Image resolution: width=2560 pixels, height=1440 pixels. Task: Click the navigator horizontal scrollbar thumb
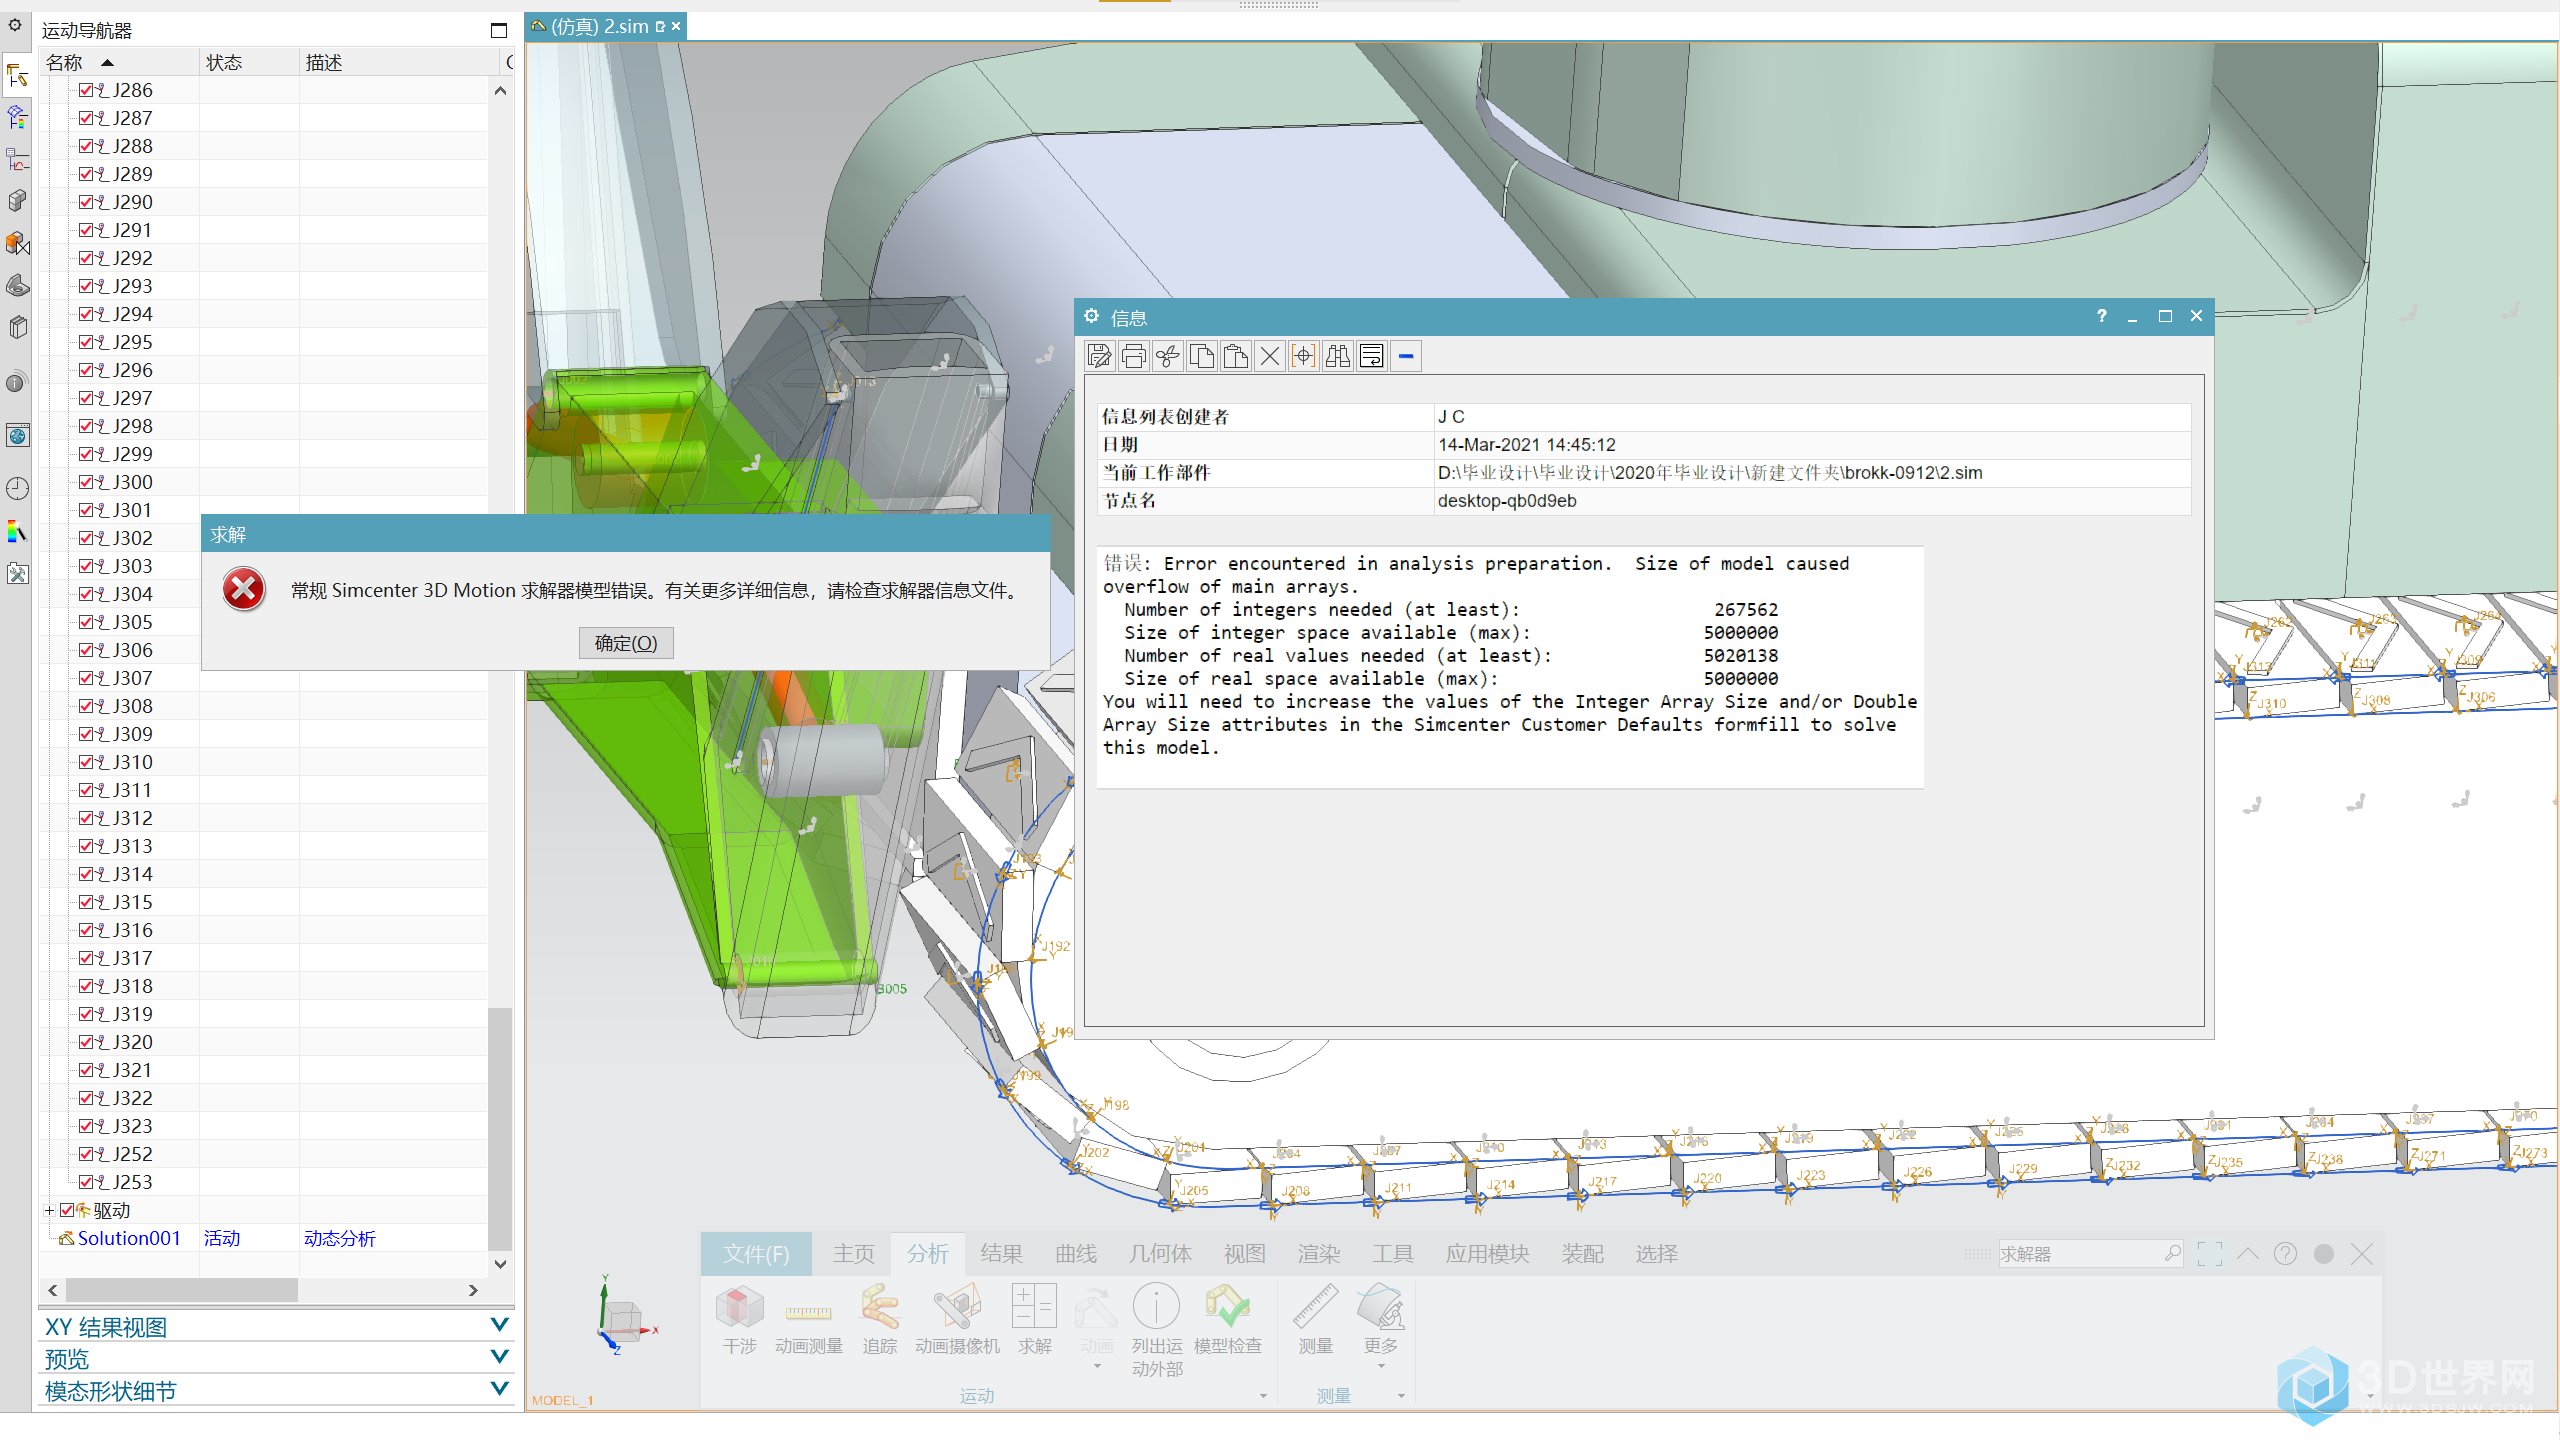(182, 1290)
